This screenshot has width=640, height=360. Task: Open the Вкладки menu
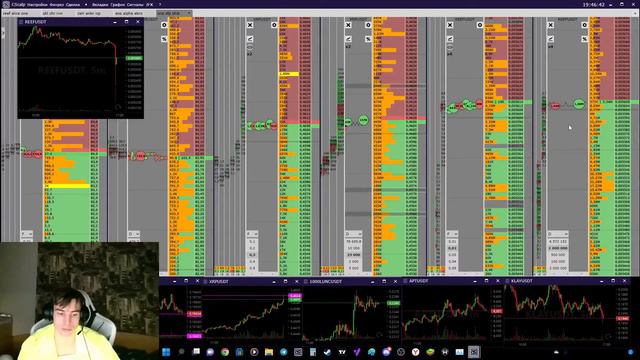[x=100, y=4]
